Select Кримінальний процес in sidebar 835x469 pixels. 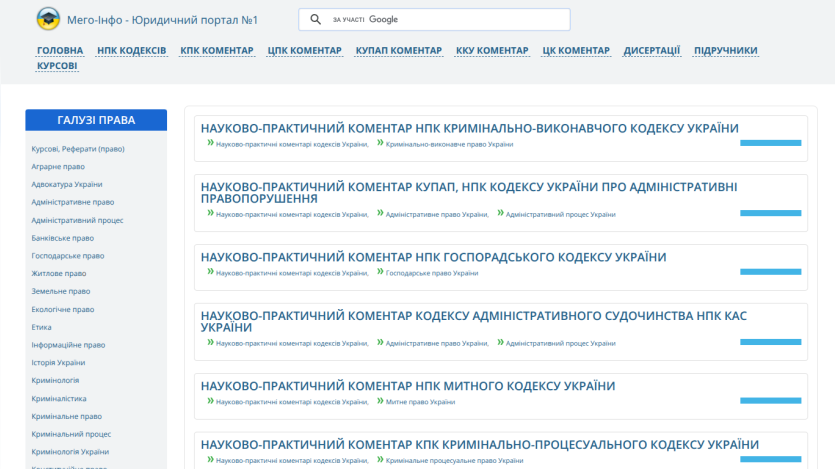click(71, 434)
